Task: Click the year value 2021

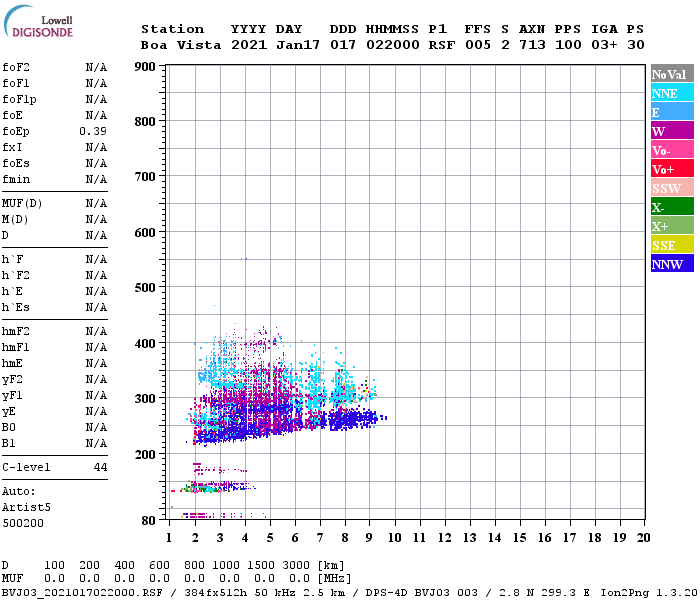Action: 249,45
